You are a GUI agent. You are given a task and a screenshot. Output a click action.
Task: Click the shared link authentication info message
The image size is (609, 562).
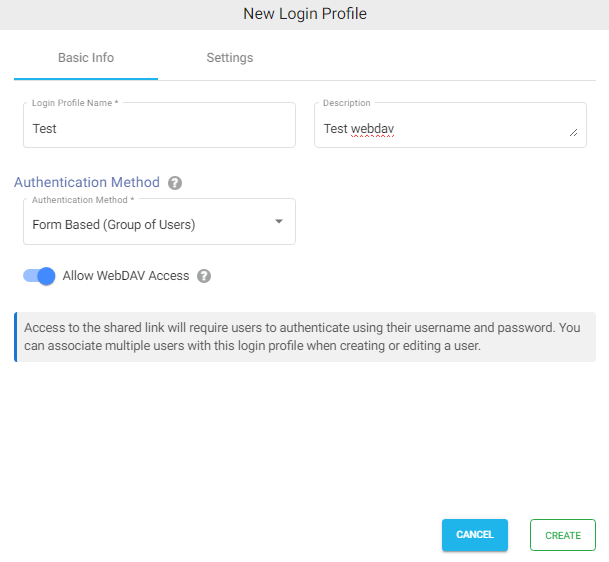(304, 336)
